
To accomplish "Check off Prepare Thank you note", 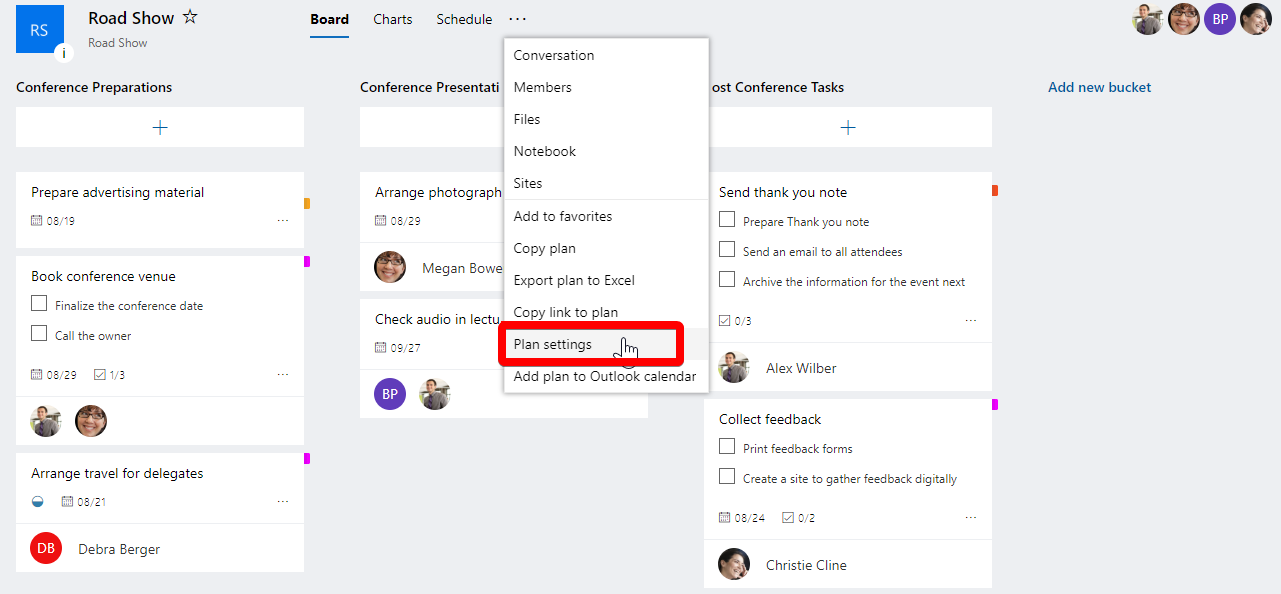I will [x=726, y=221].
